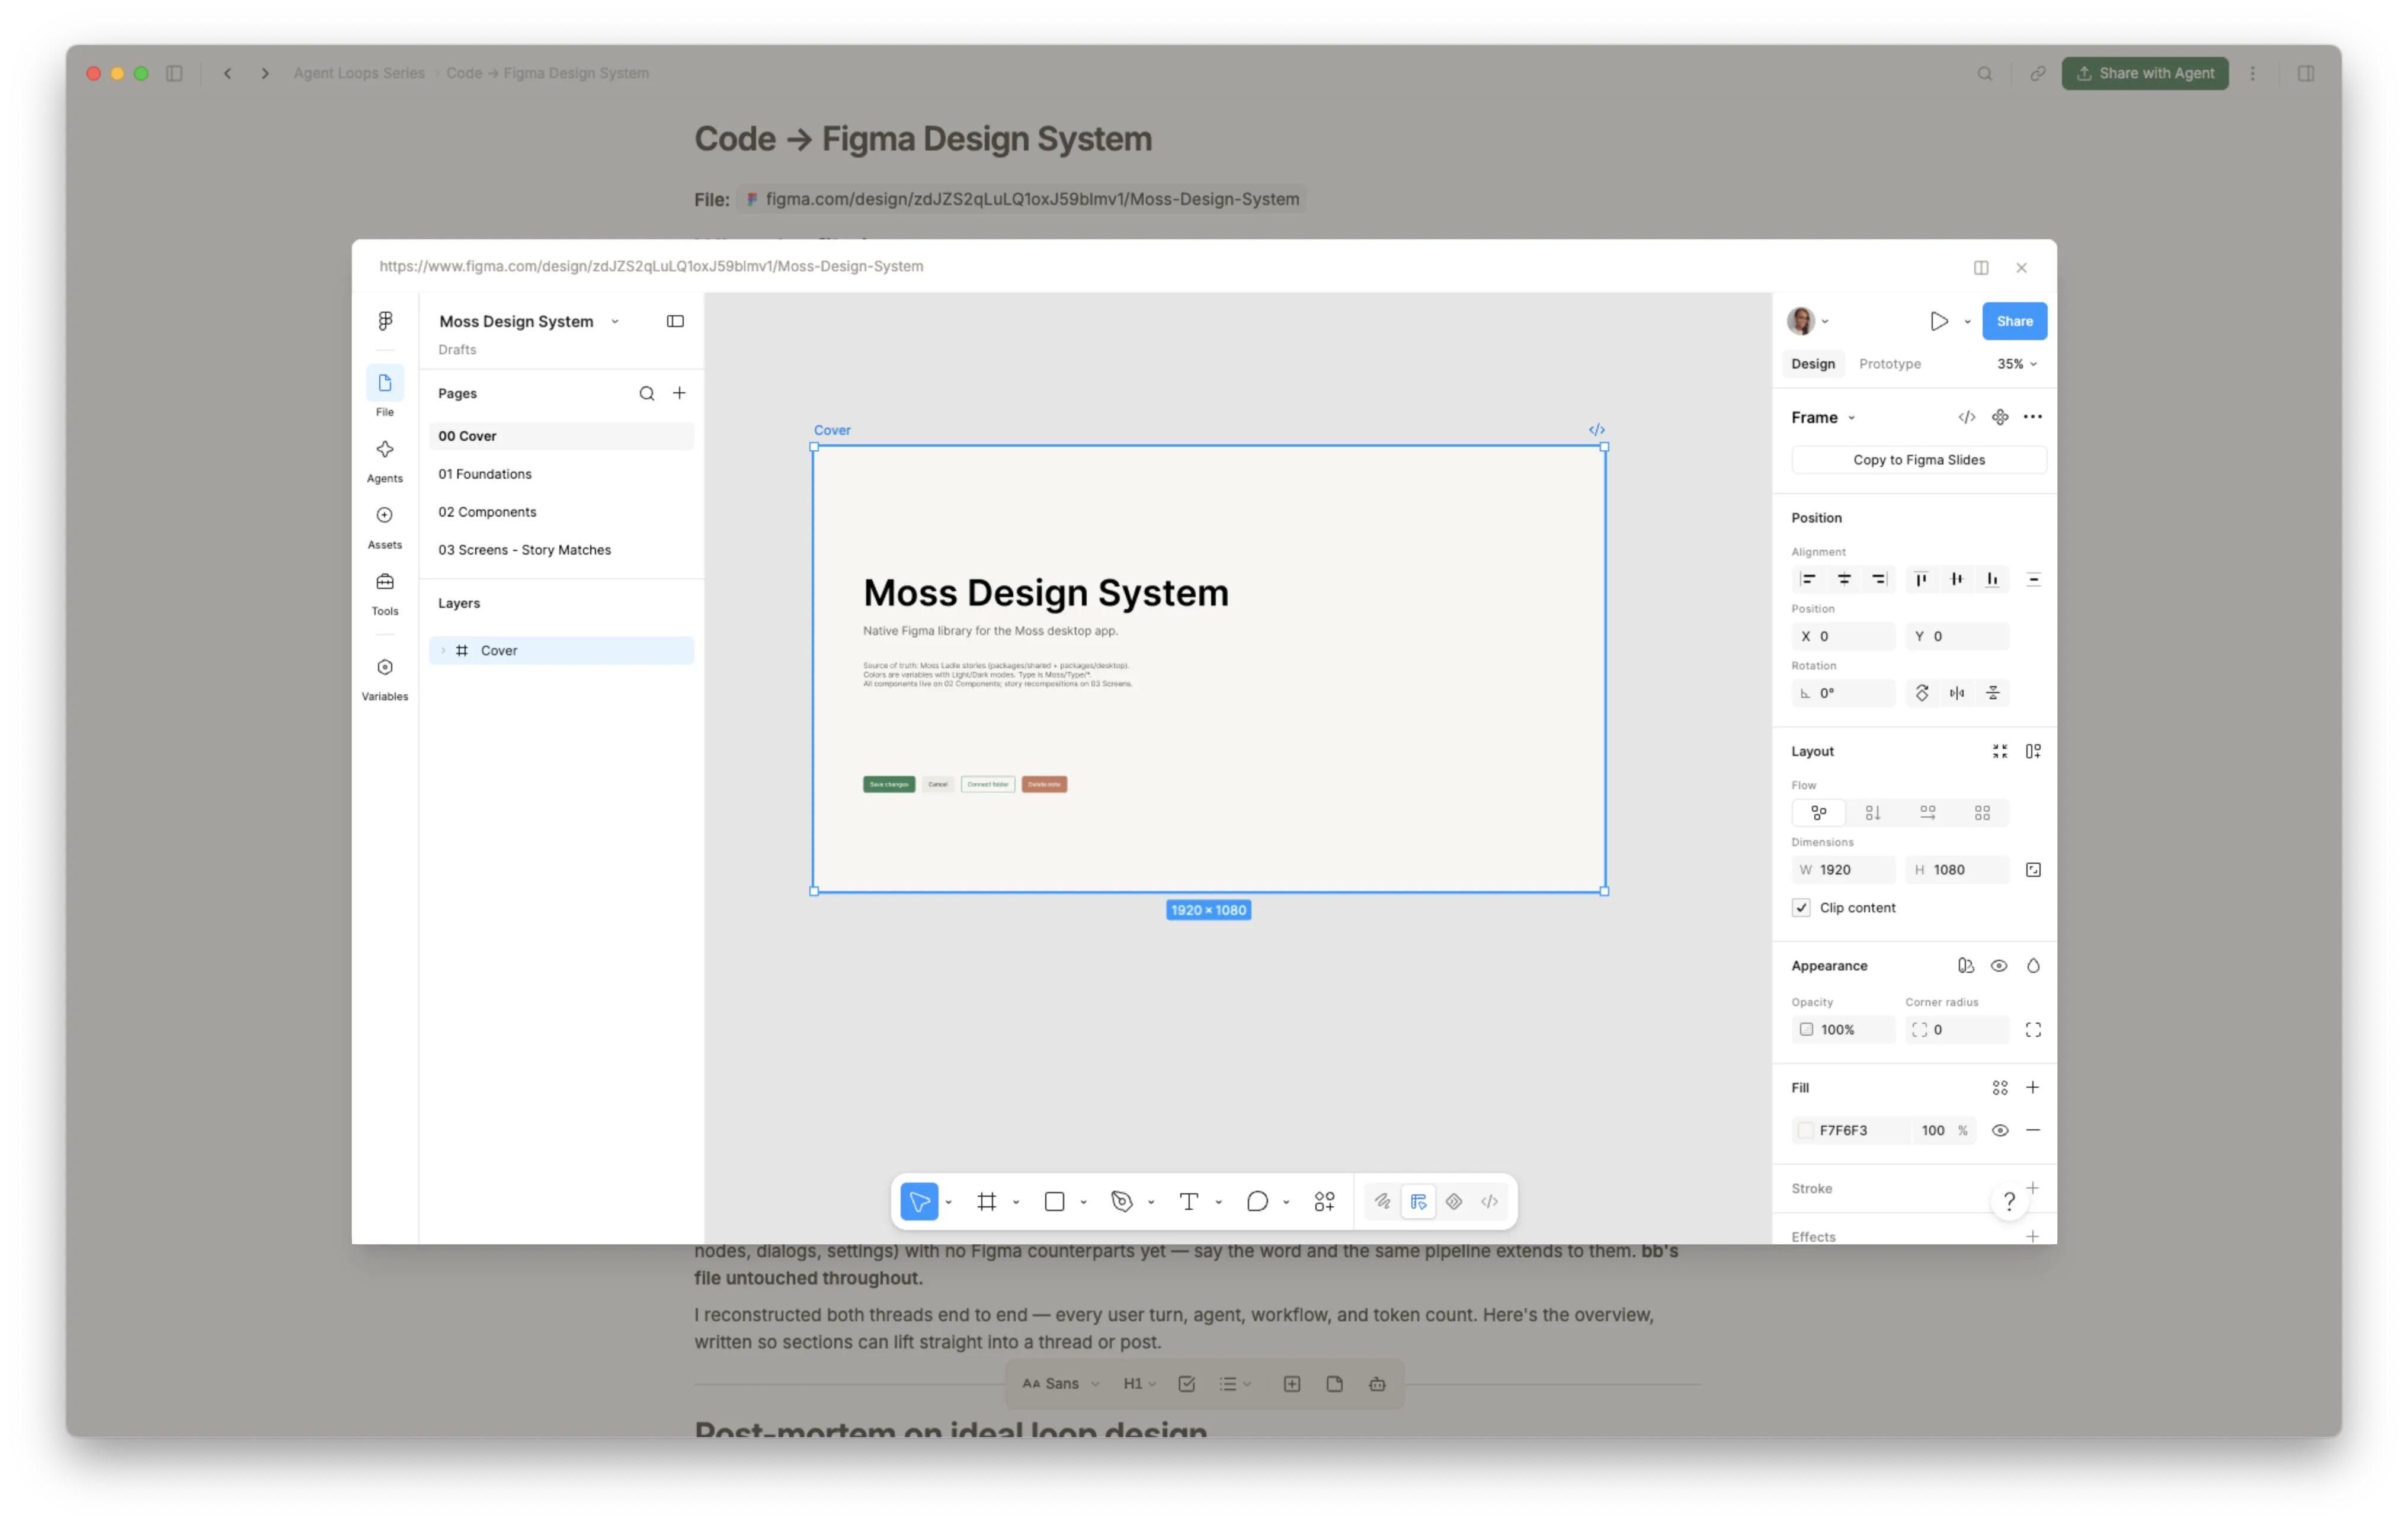Select horizontal flow layout option
This screenshot has width=2408, height=1525.
click(1927, 813)
